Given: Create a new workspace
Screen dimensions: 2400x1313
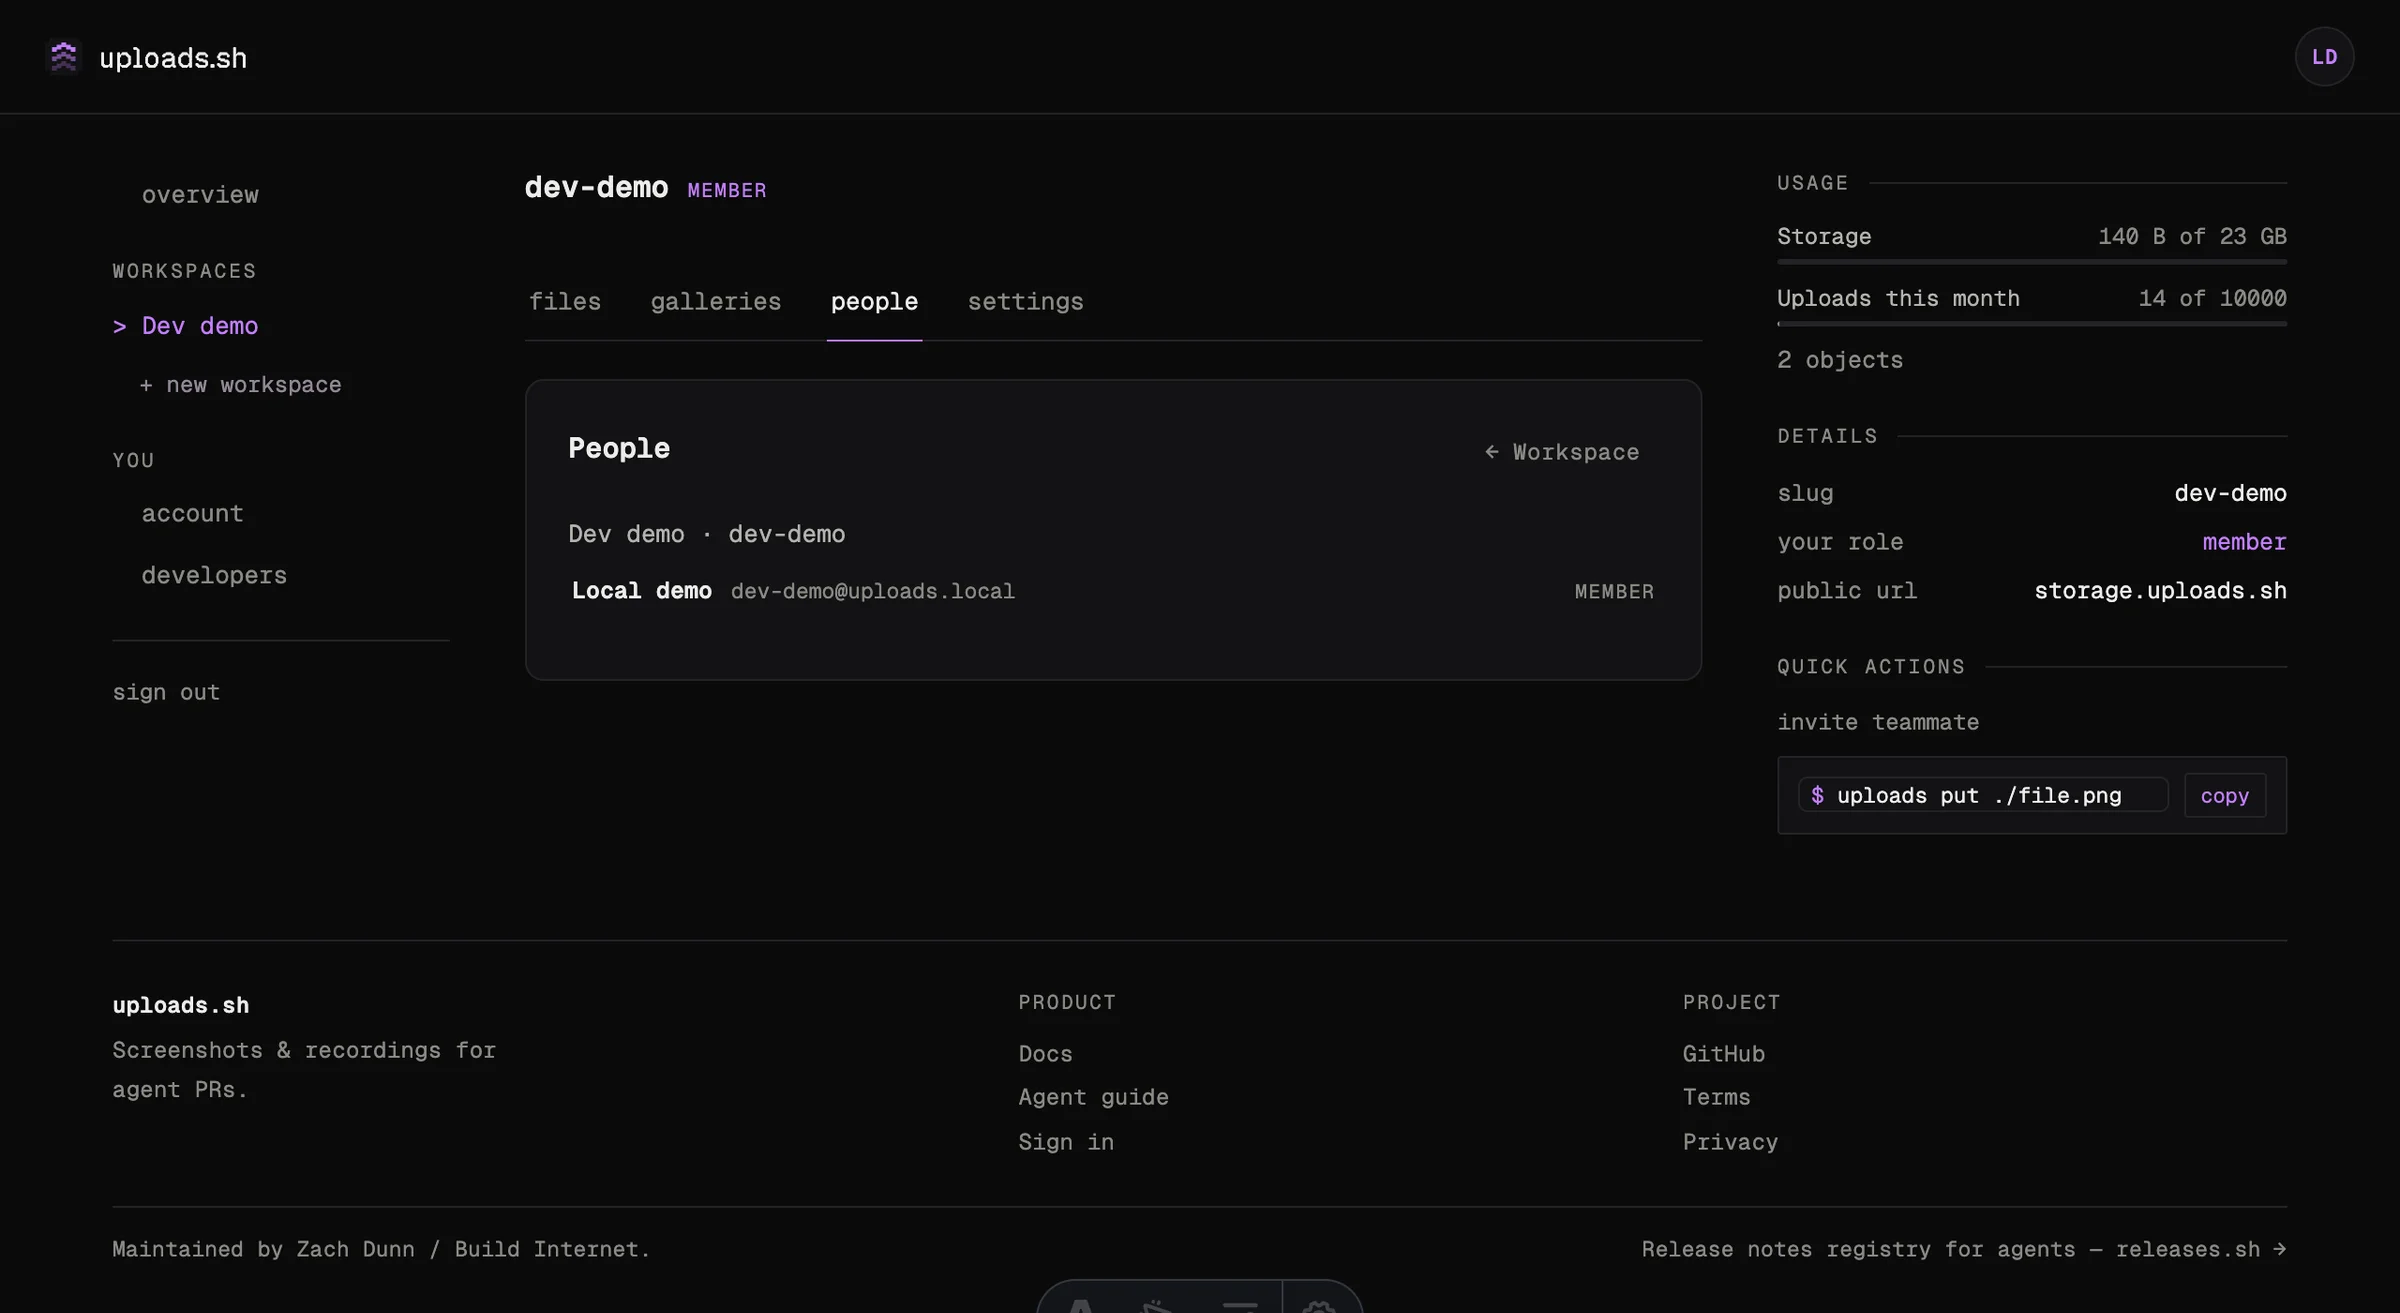Looking at the screenshot, I should 240,385.
